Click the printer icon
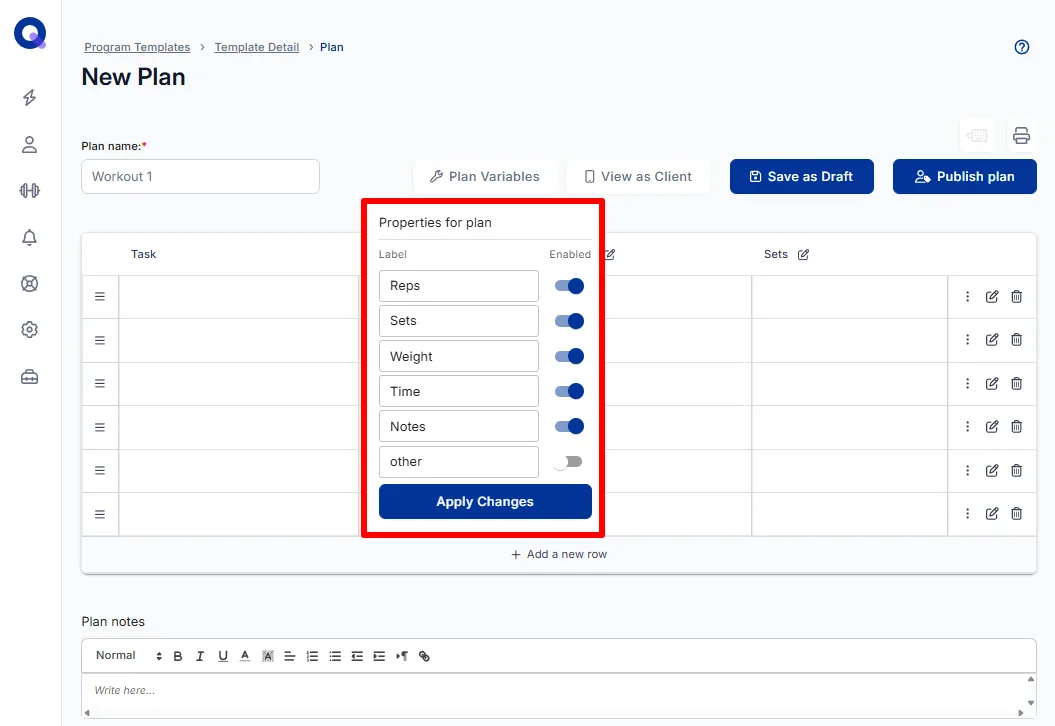 1021,135
